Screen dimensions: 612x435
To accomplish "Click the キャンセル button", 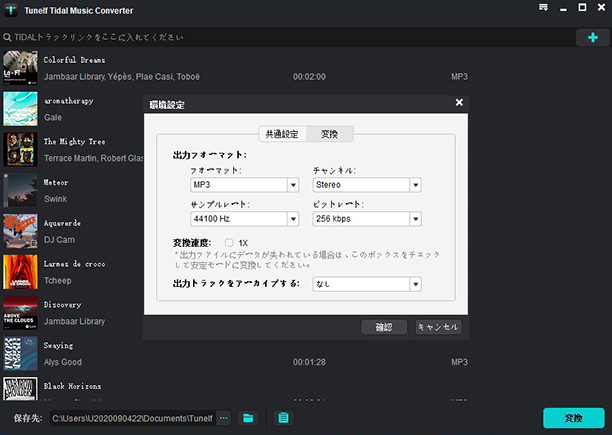I will tap(439, 327).
